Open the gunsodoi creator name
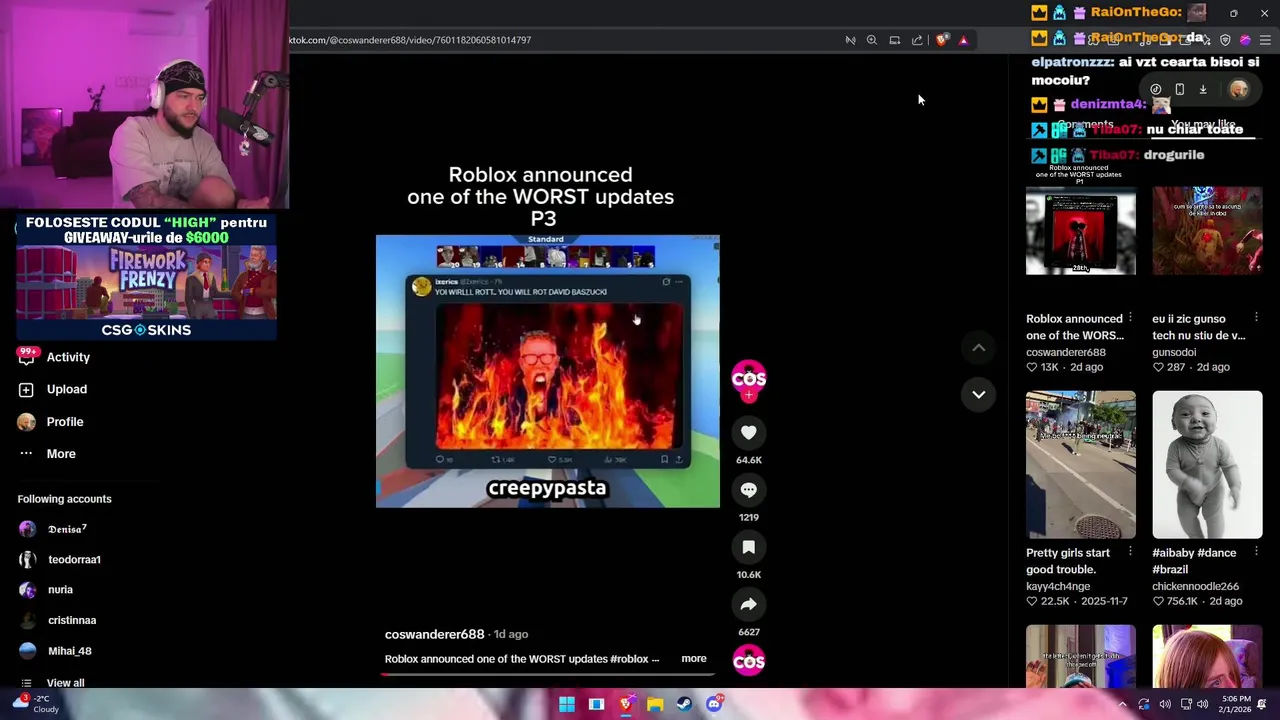The image size is (1280, 720). [1174, 352]
